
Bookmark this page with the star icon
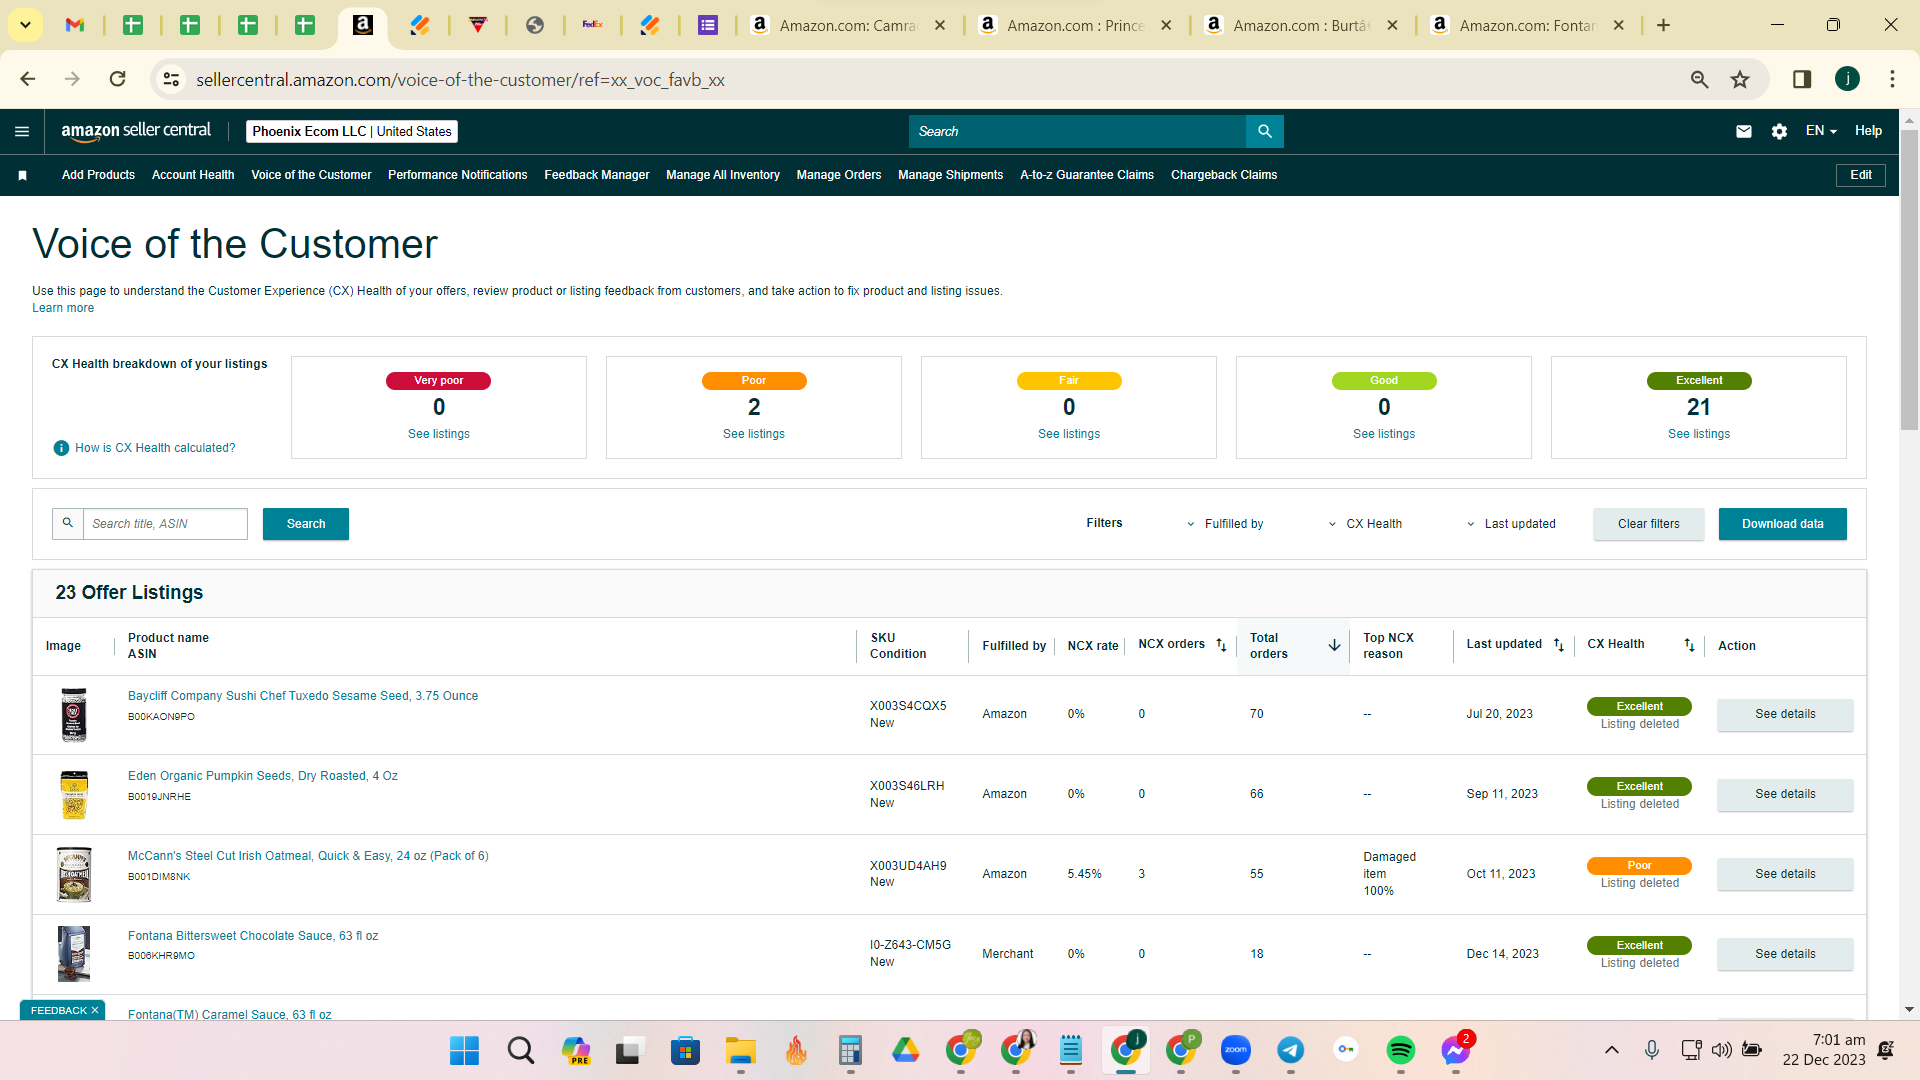(x=1740, y=79)
